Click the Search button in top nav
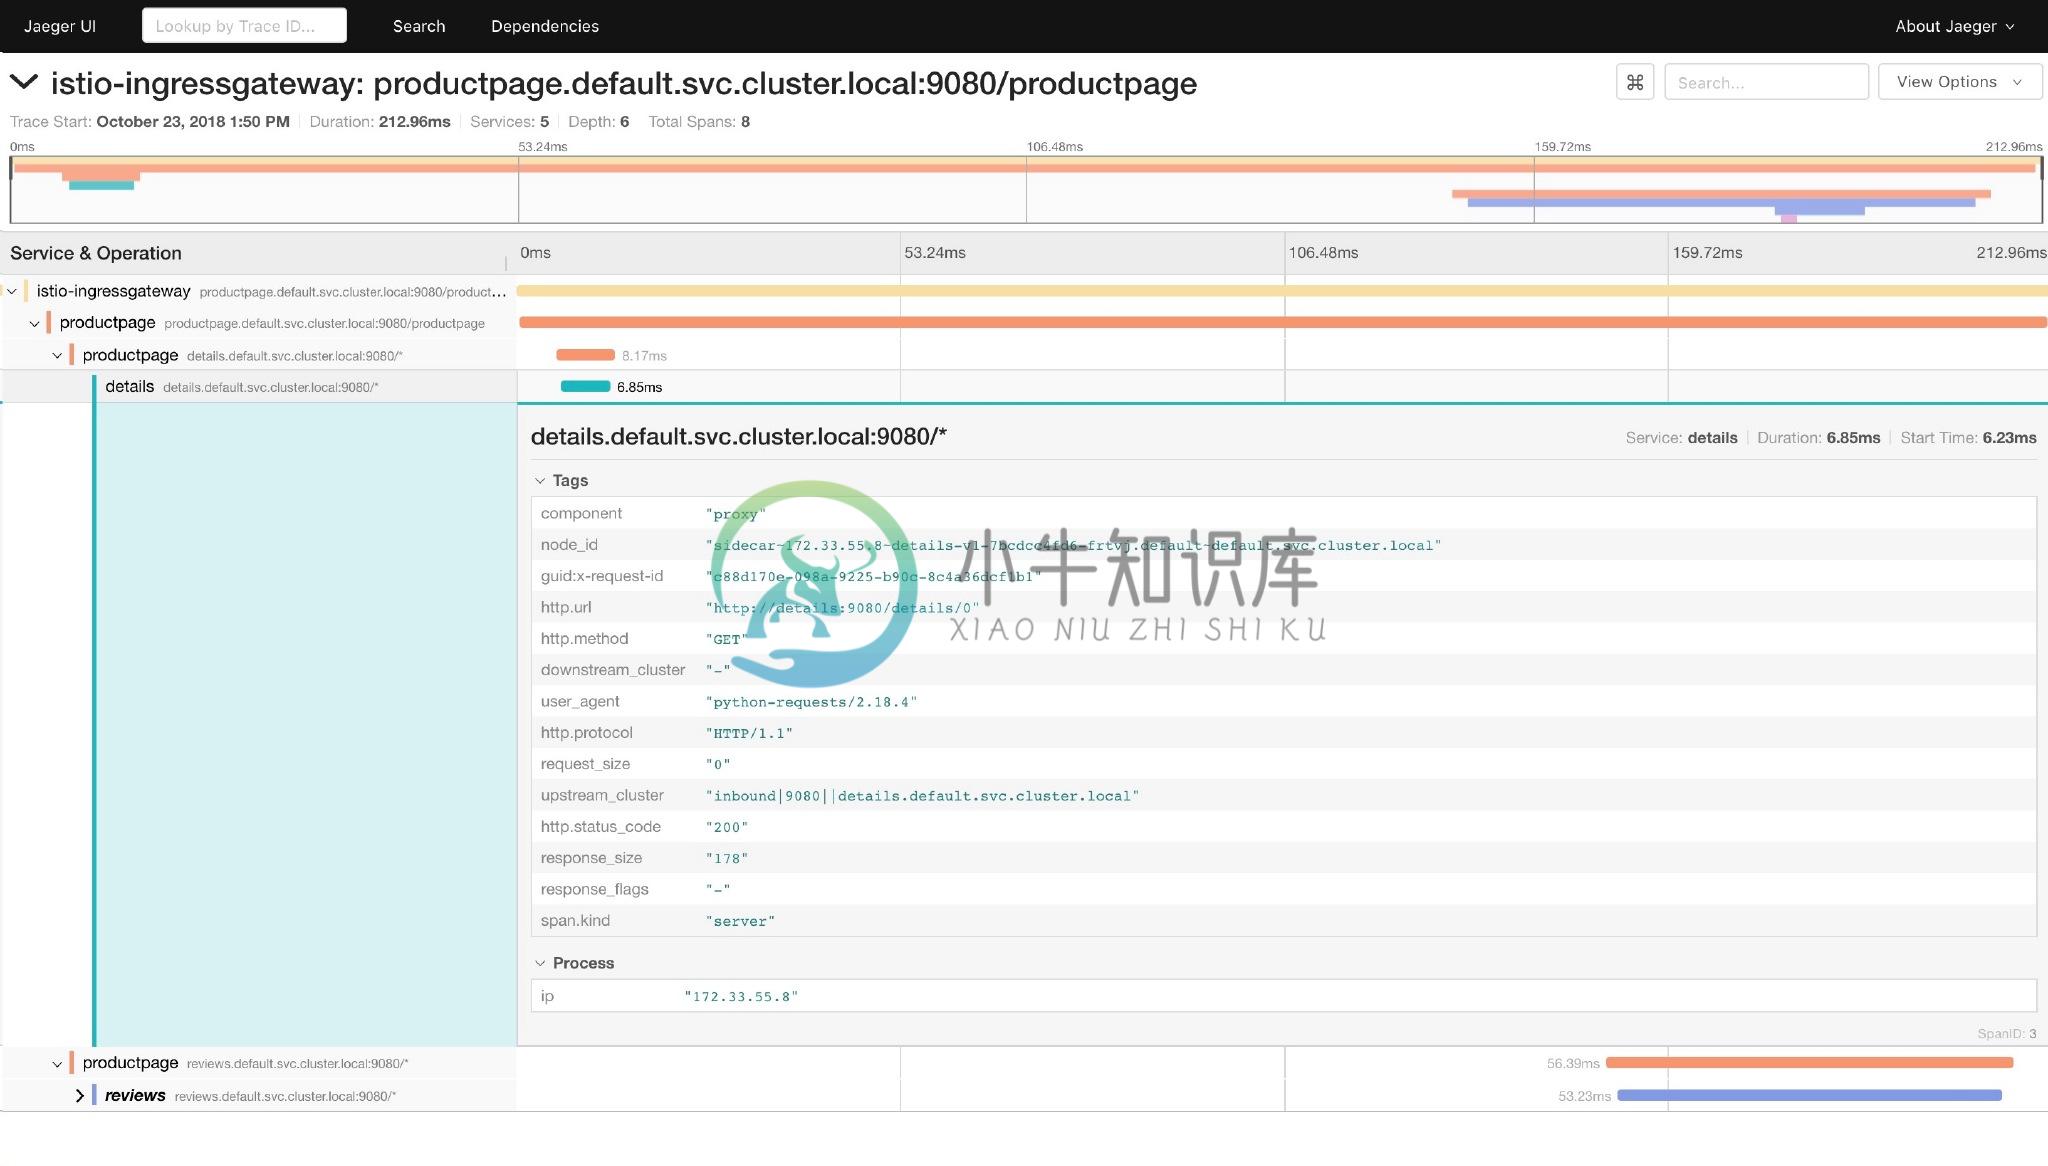The image size is (2048, 1166). click(x=418, y=25)
